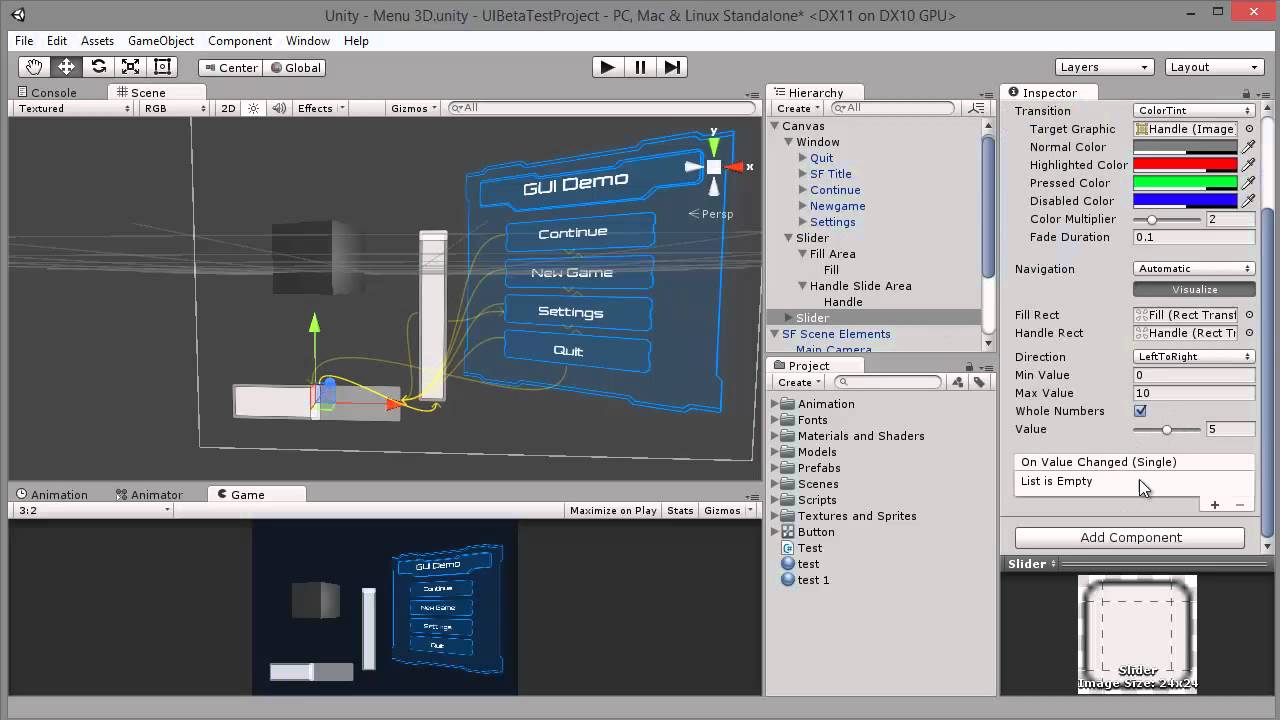Click the green Y axis gizmo cone

(714, 146)
